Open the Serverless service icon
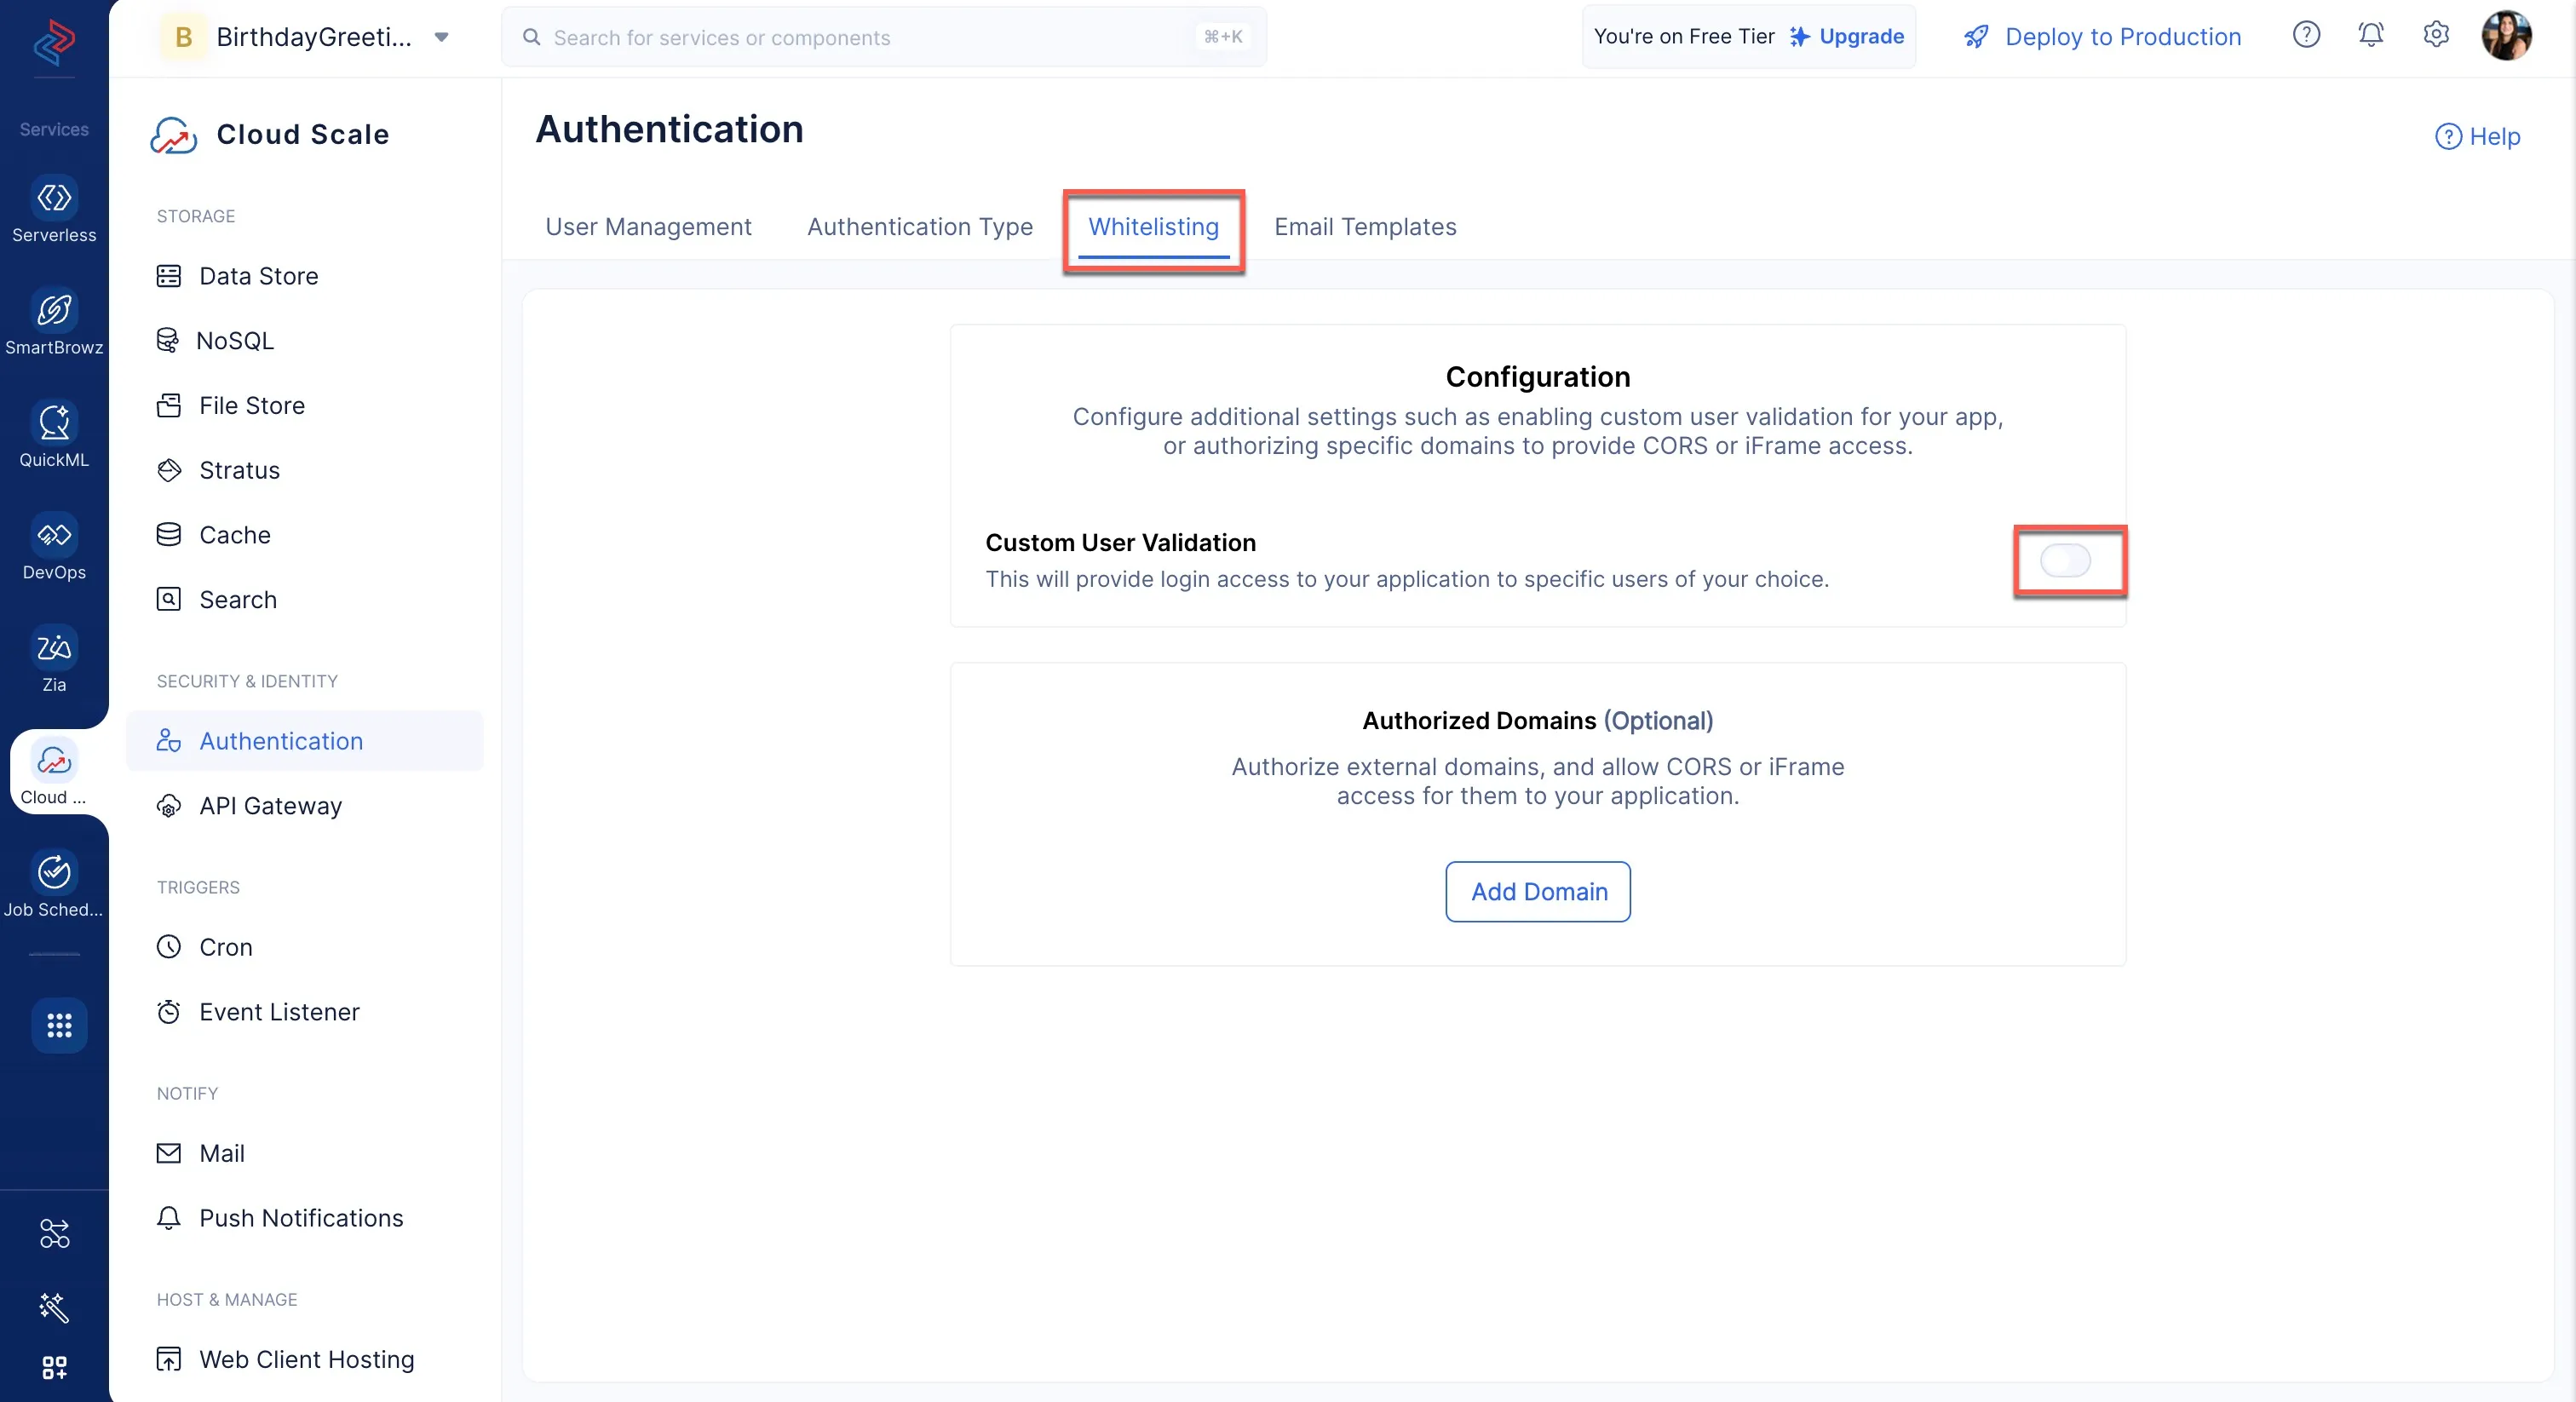This screenshot has height=1402, width=2576. point(54,198)
